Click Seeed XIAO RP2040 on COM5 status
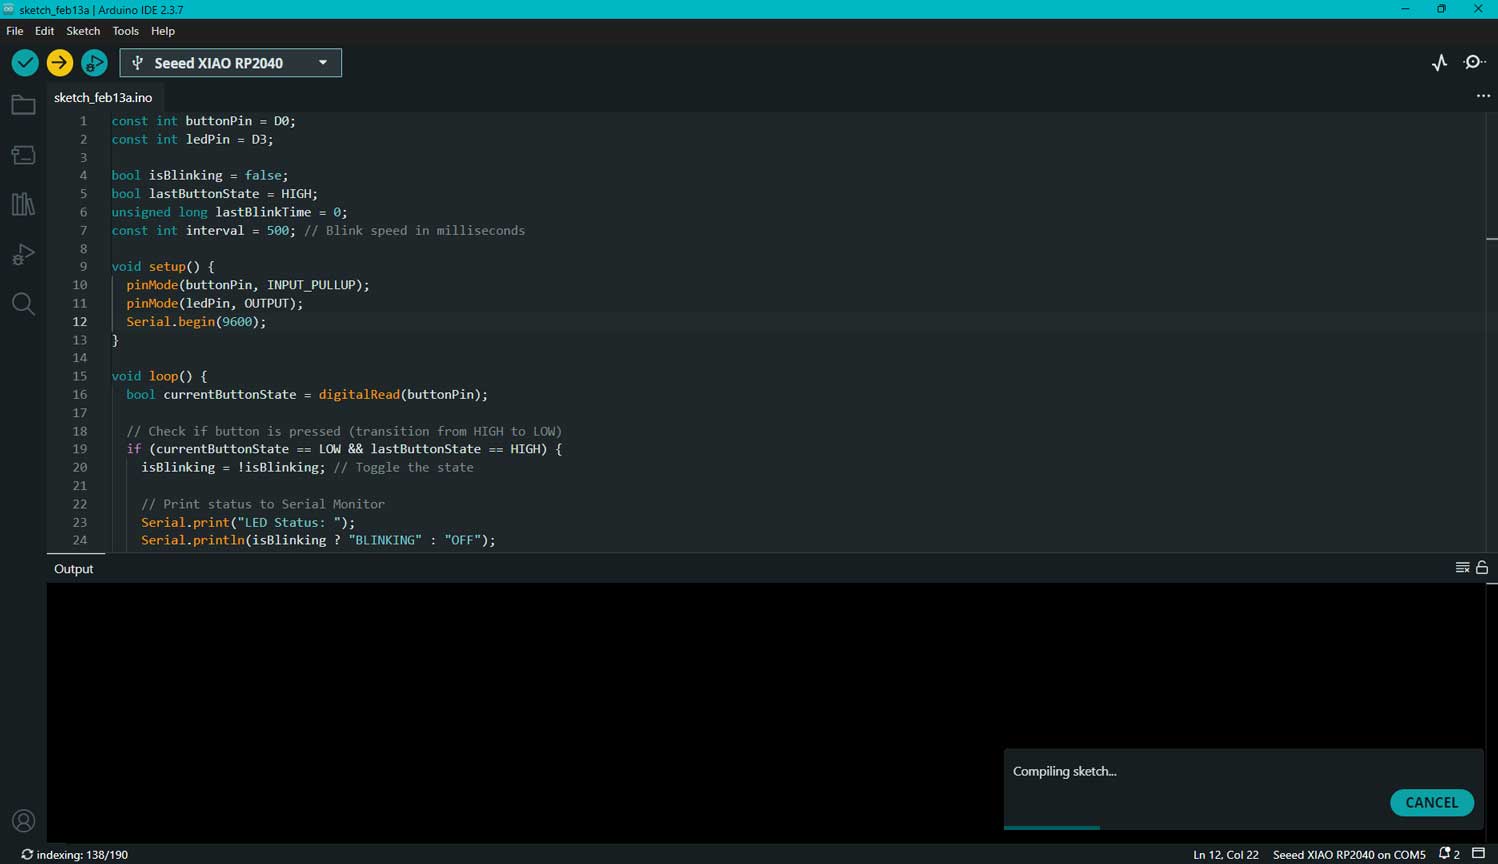Screen dimensions: 1498x864 1349,854
